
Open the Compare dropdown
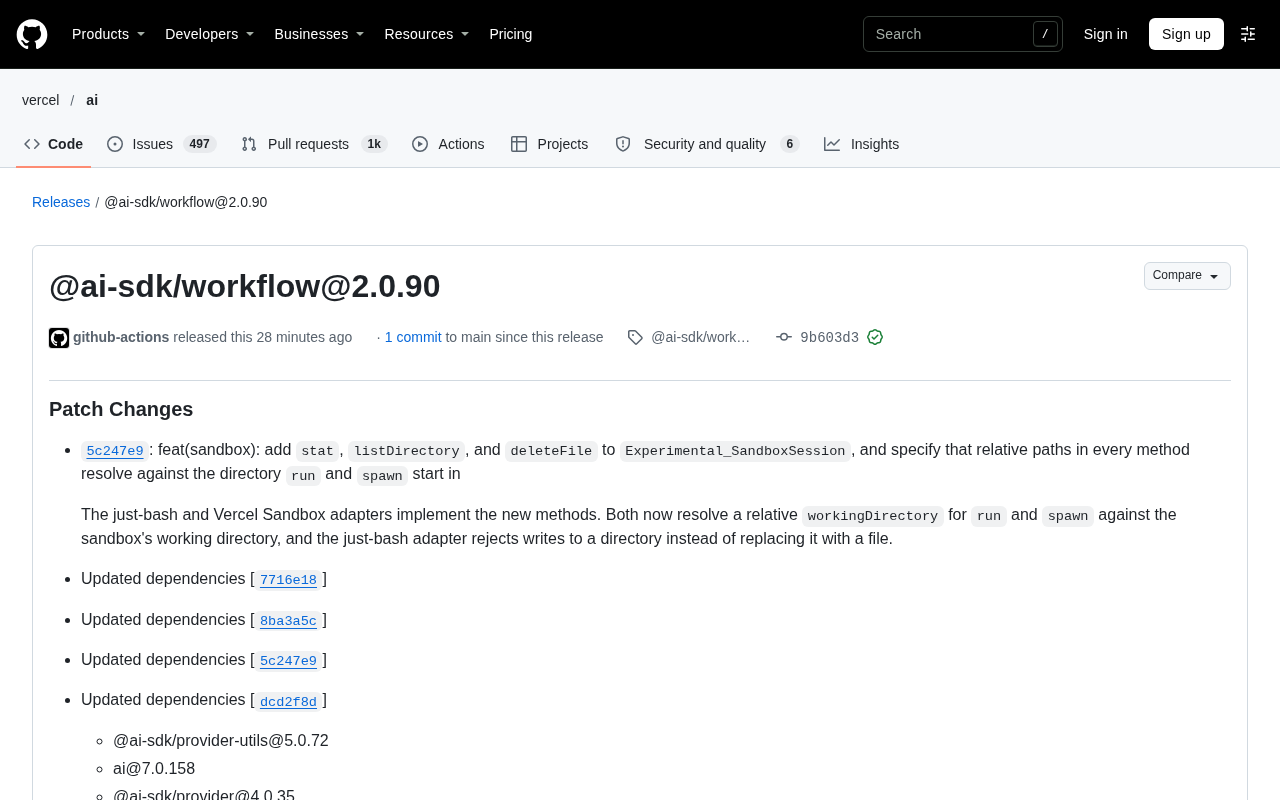point(1187,276)
